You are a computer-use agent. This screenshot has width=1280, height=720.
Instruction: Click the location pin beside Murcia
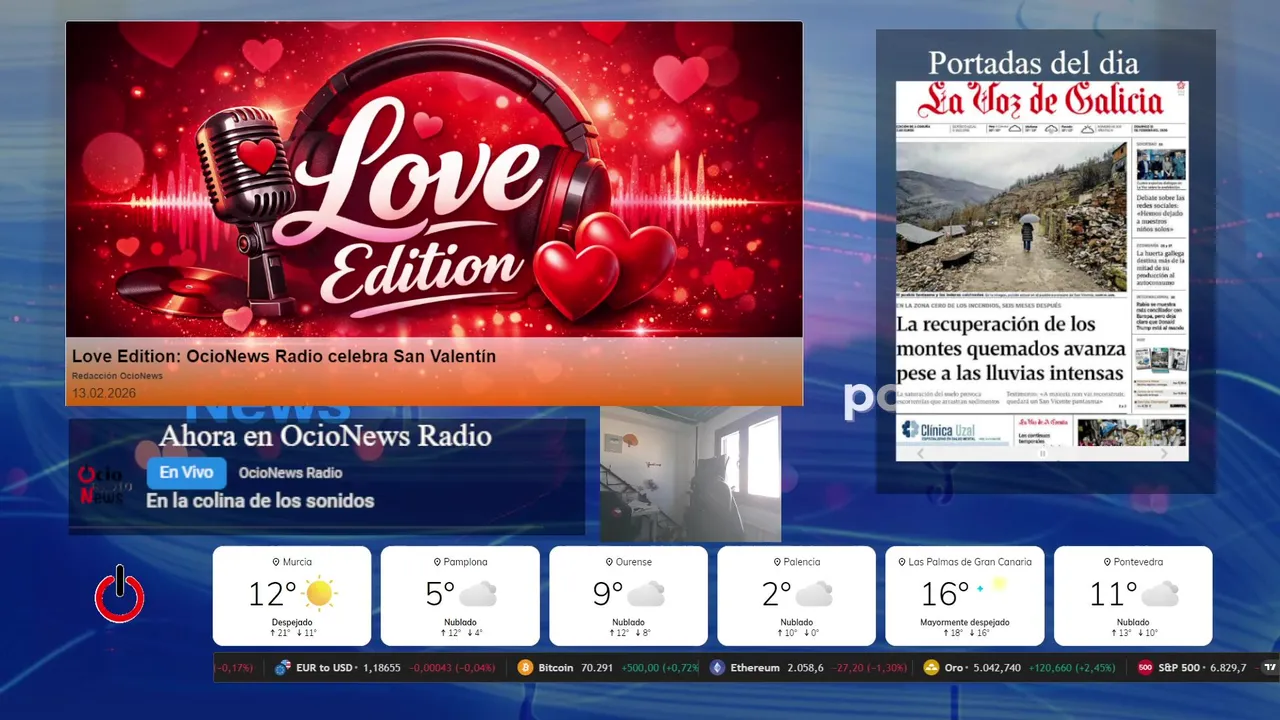276,562
